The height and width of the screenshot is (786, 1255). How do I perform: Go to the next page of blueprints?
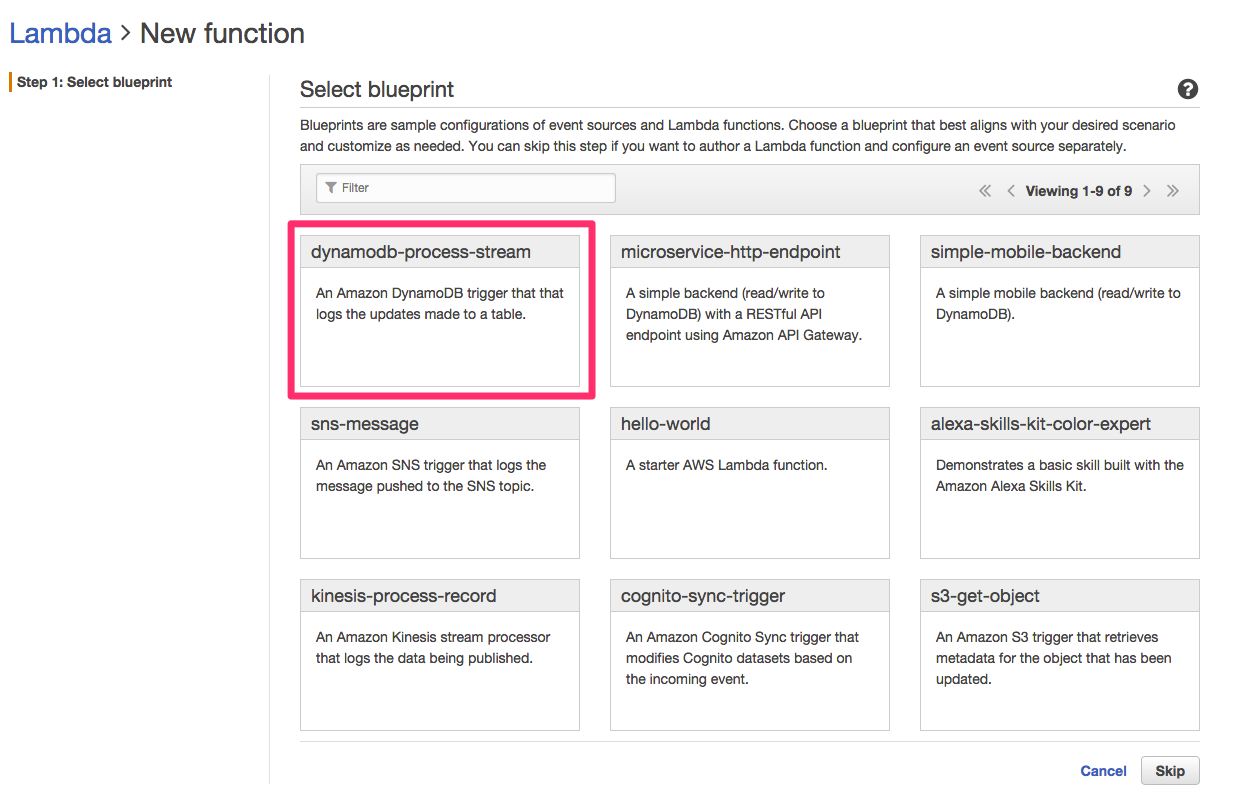[x=1147, y=190]
